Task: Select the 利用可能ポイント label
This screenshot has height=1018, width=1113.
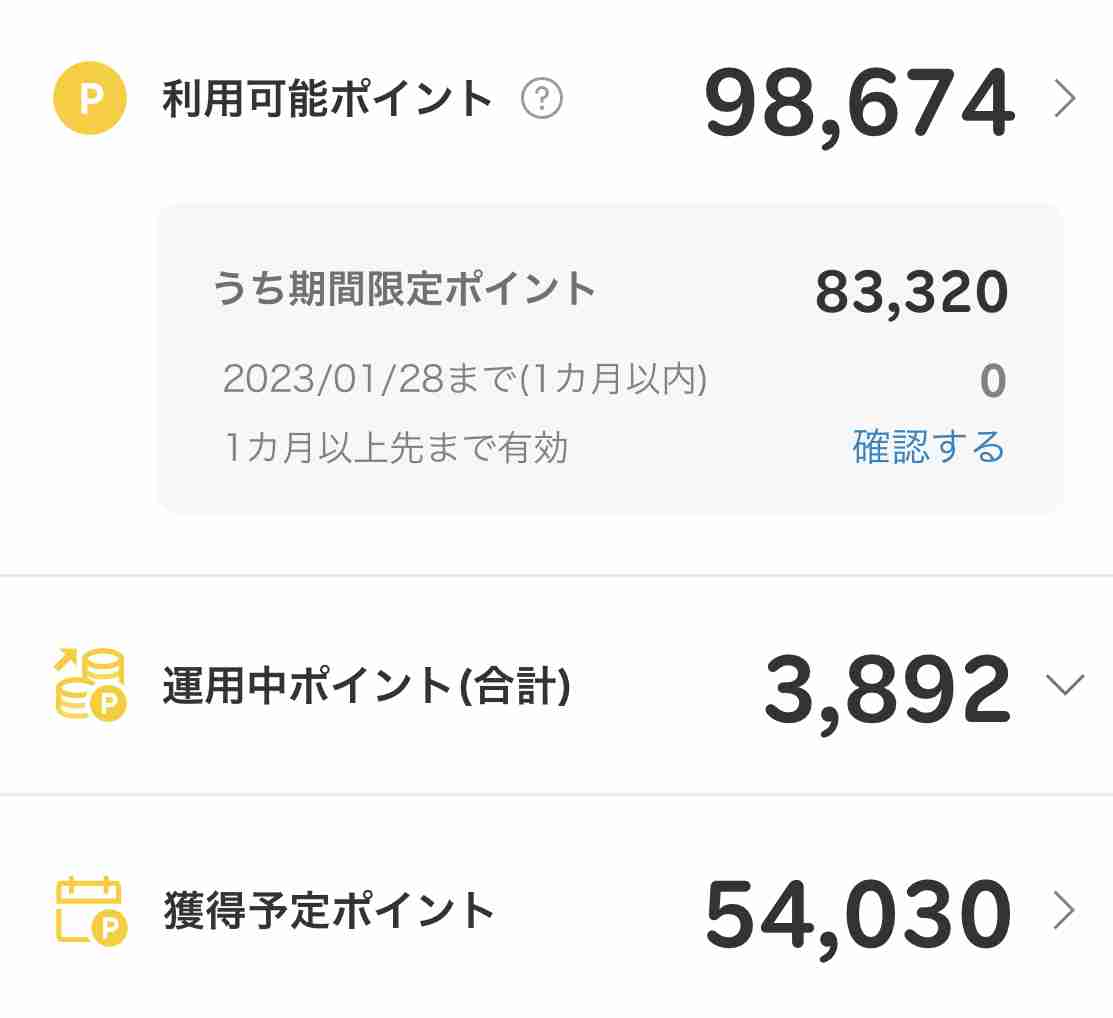Action: click(x=327, y=99)
